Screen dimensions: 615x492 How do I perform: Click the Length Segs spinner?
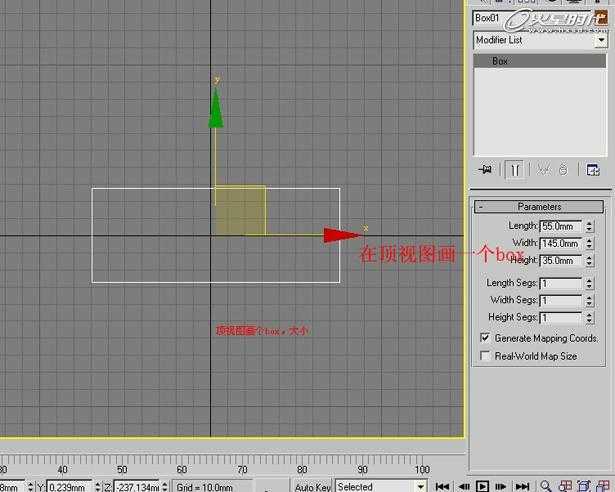589,284
